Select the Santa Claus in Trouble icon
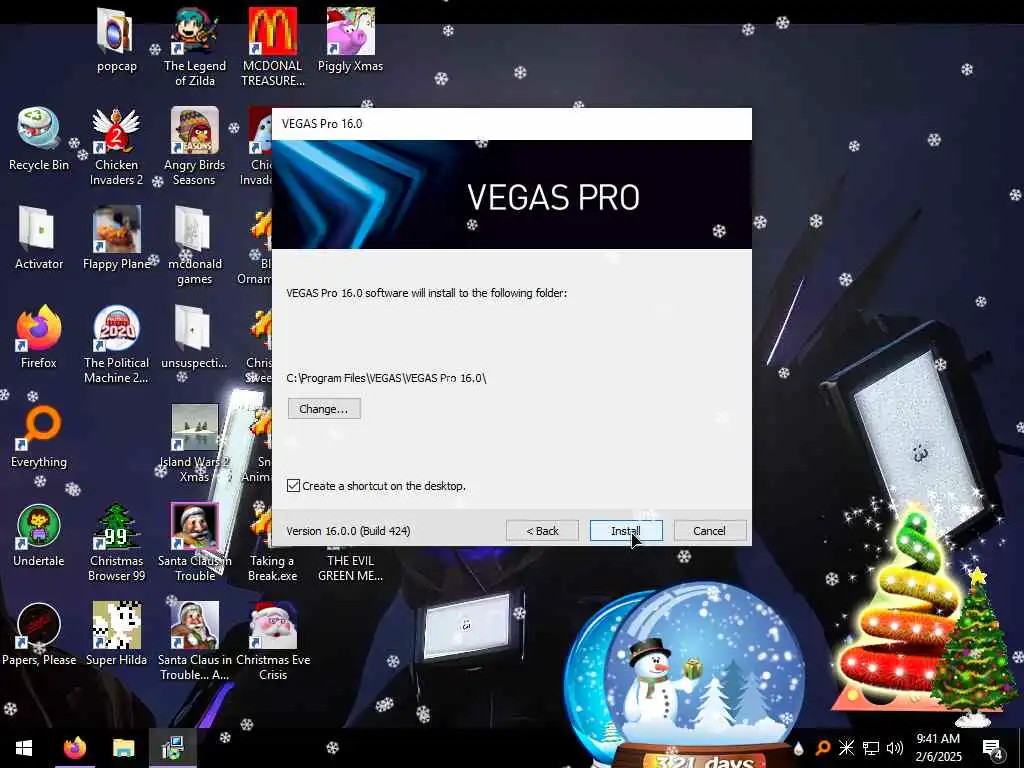Viewport: 1024px width, 768px height. point(194,542)
